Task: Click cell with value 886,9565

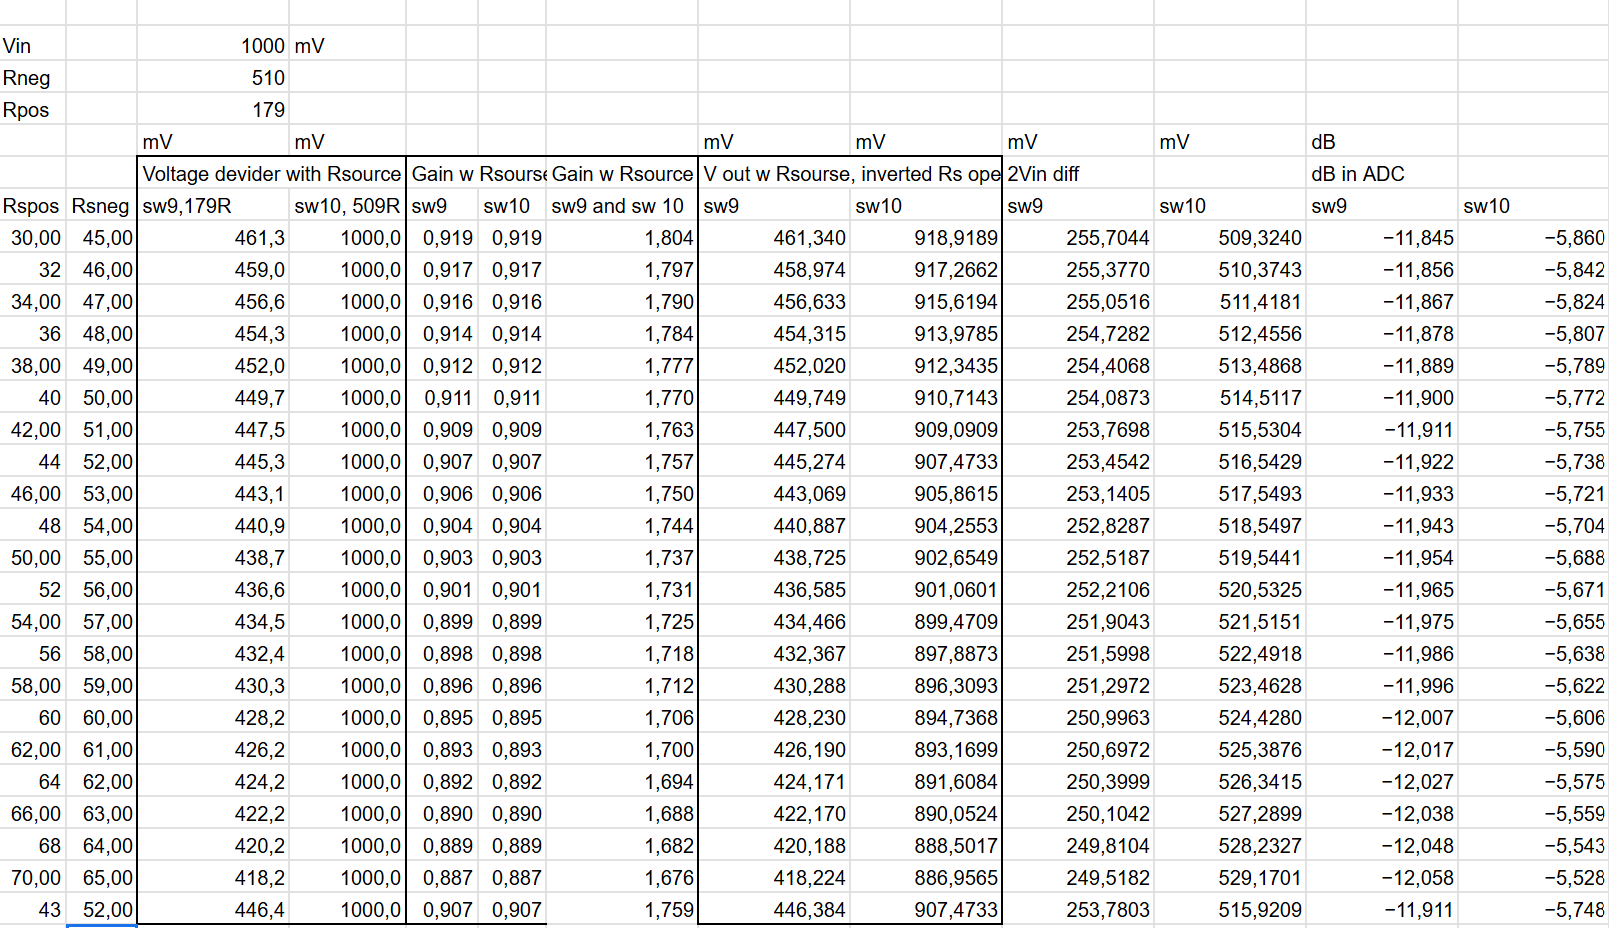Action: point(926,878)
